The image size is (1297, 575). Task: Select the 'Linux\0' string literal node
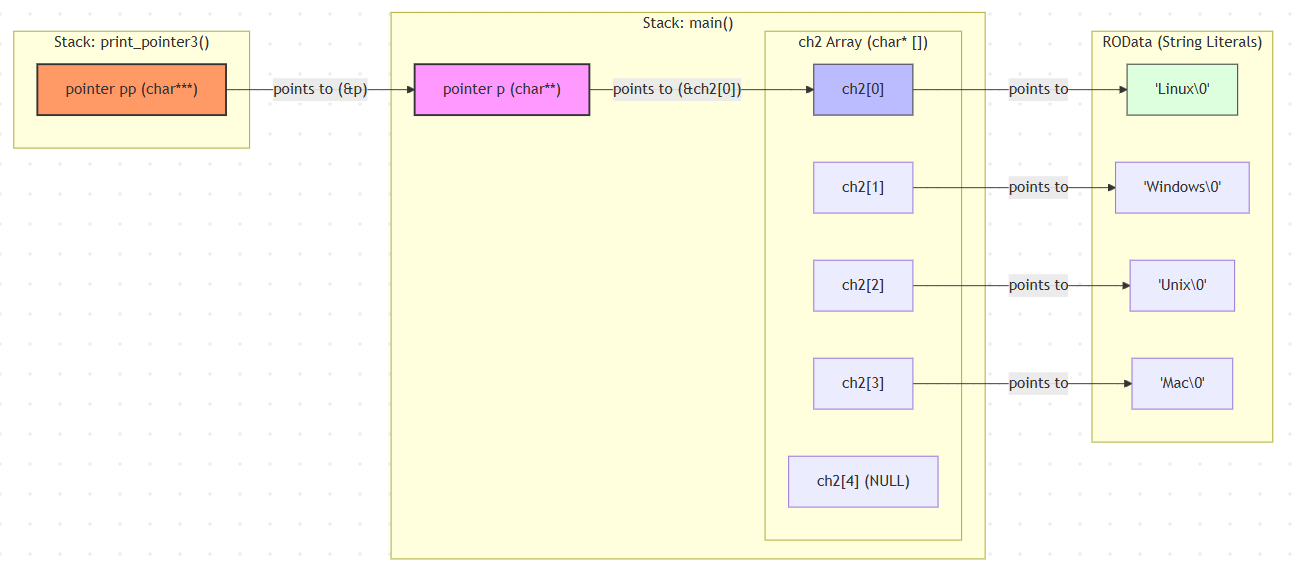pos(1182,90)
